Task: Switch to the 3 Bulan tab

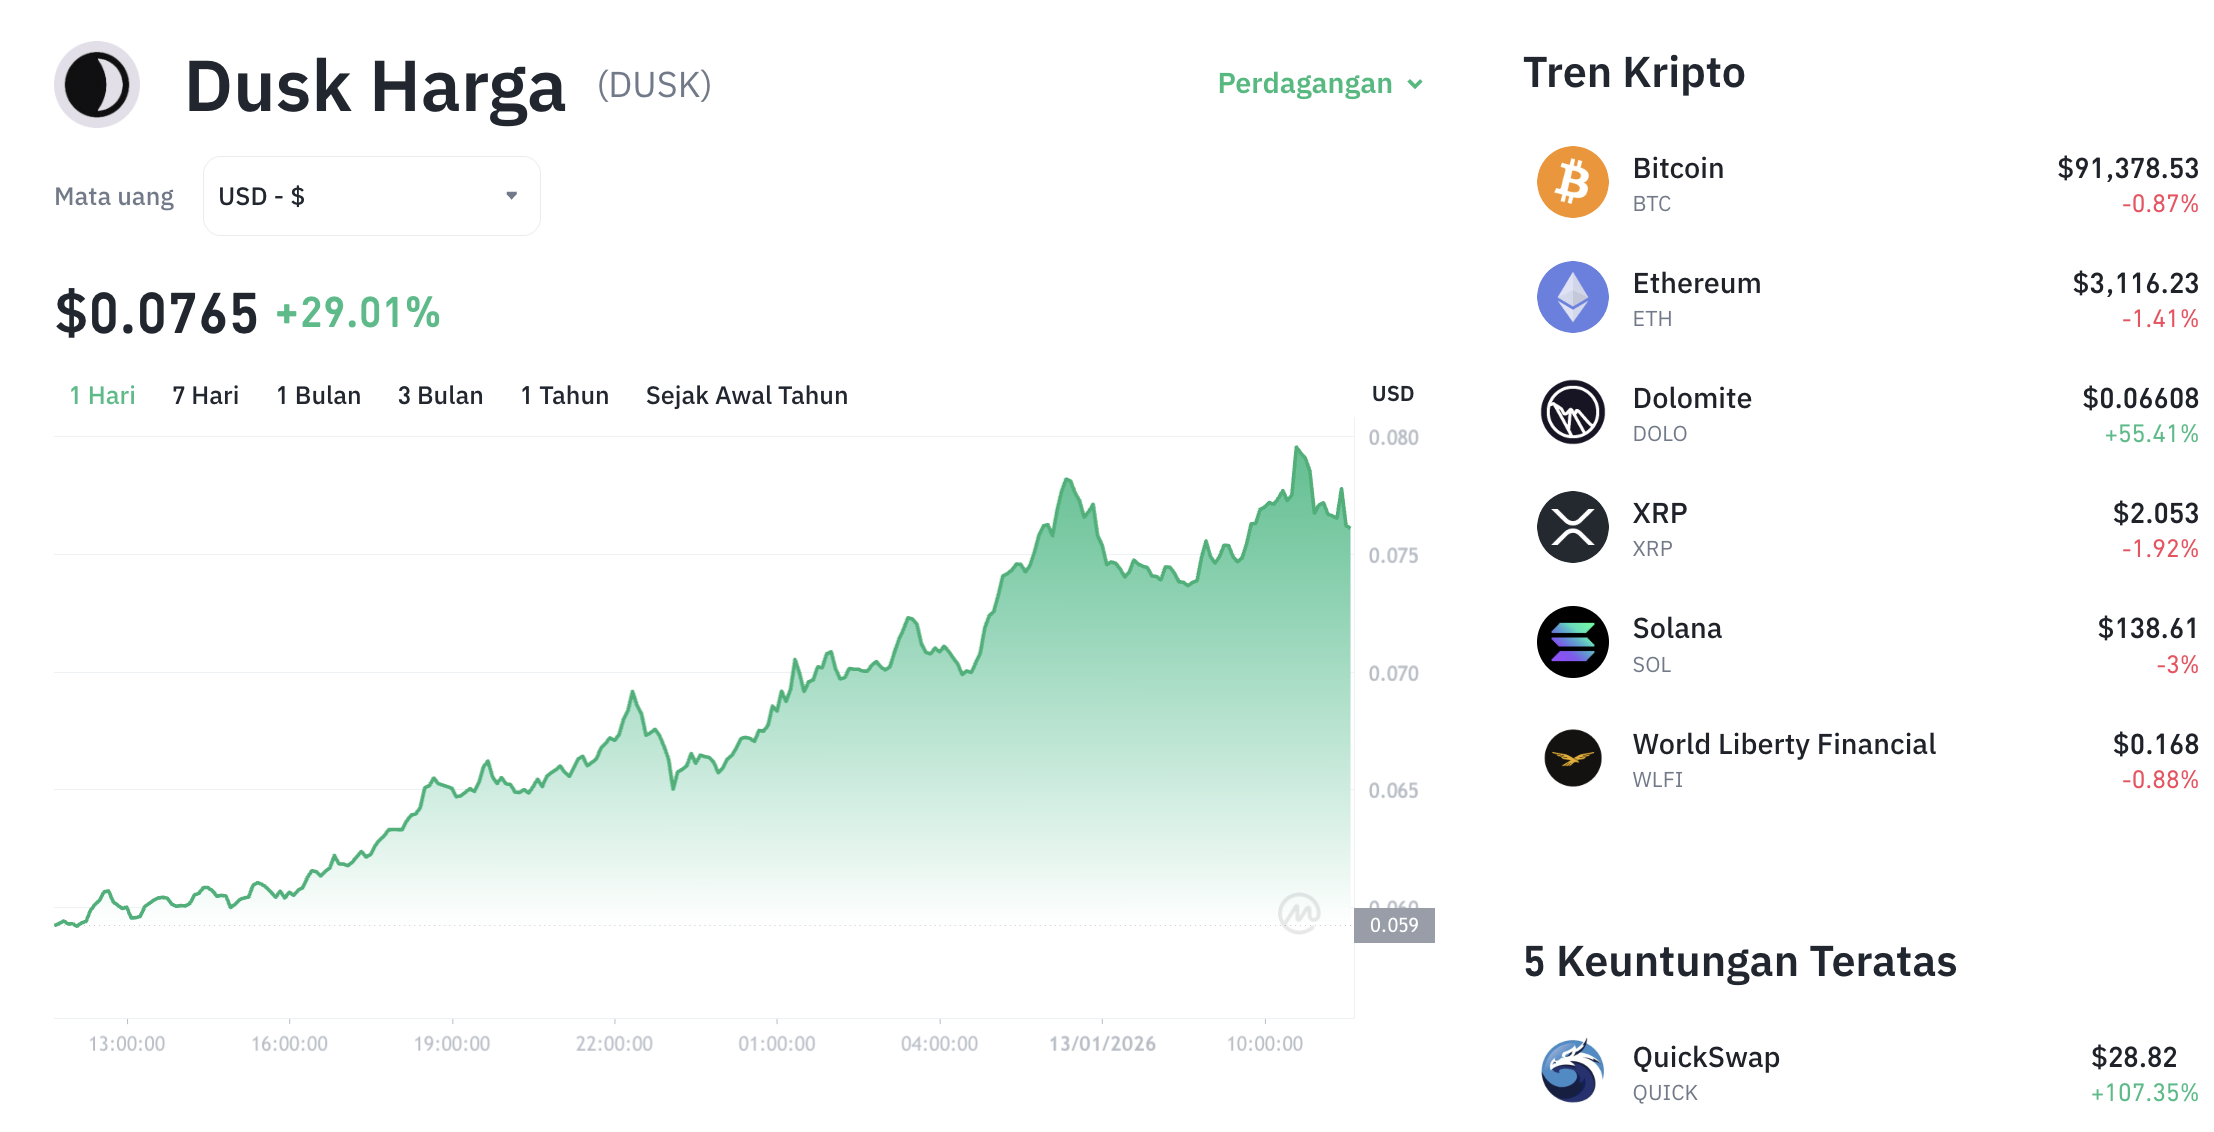Action: tap(439, 395)
